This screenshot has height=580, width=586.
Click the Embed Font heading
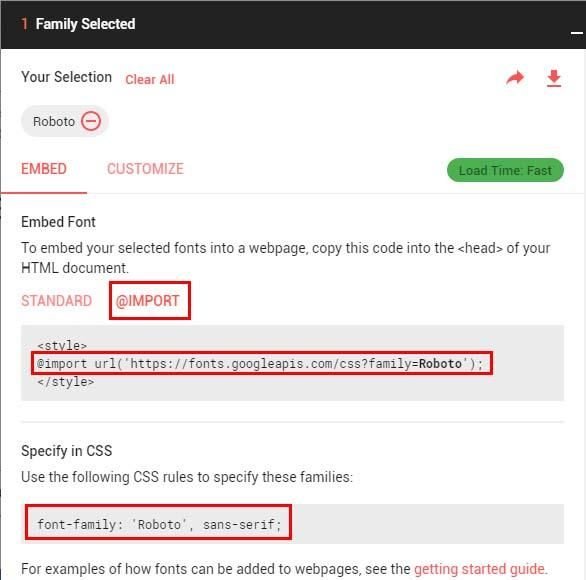(58, 222)
